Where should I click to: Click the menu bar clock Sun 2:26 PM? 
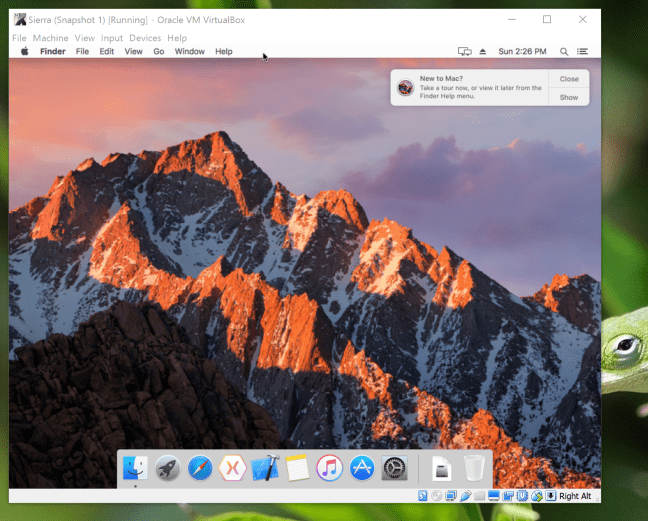pos(522,51)
